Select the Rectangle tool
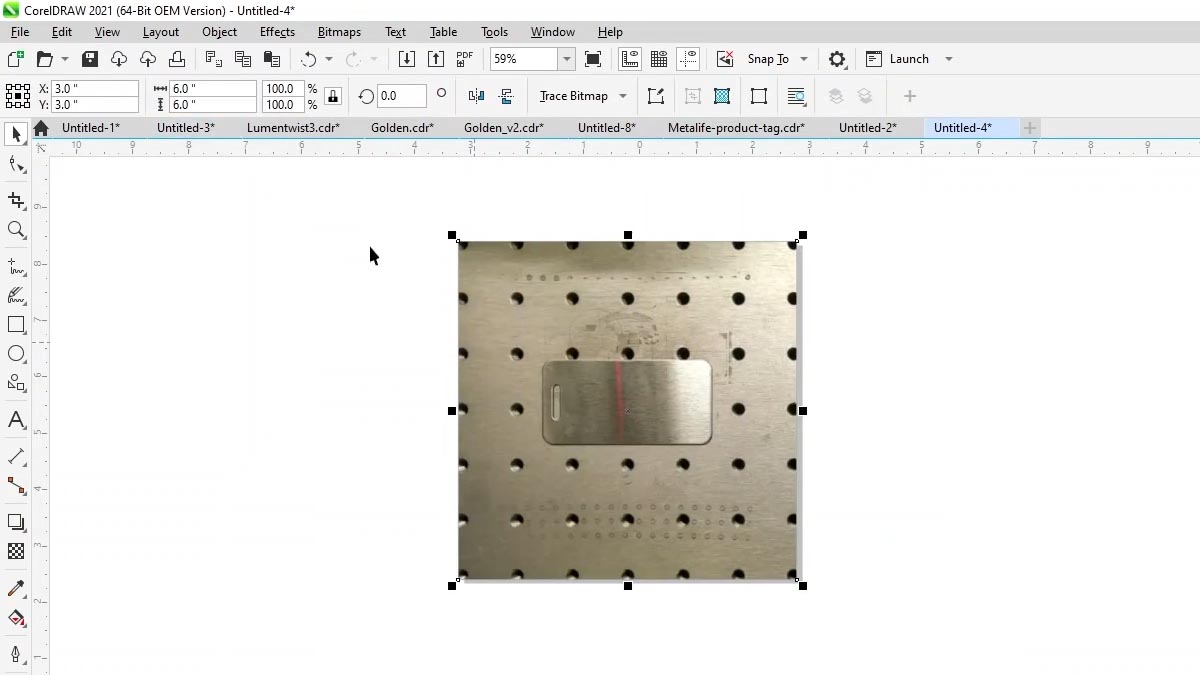This screenshot has height=675, width=1200. click(x=15, y=324)
